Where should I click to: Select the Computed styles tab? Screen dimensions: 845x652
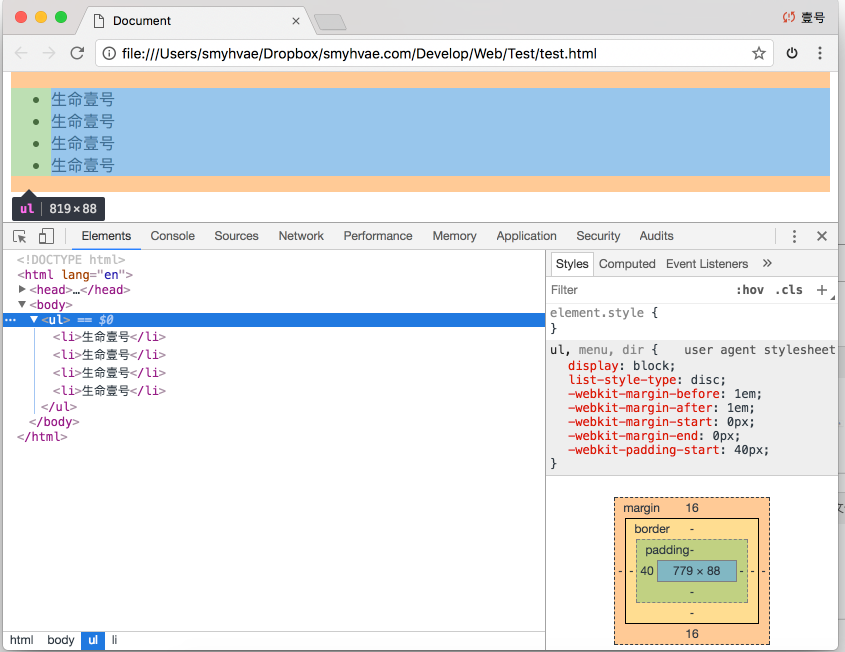pyautogui.click(x=627, y=264)
